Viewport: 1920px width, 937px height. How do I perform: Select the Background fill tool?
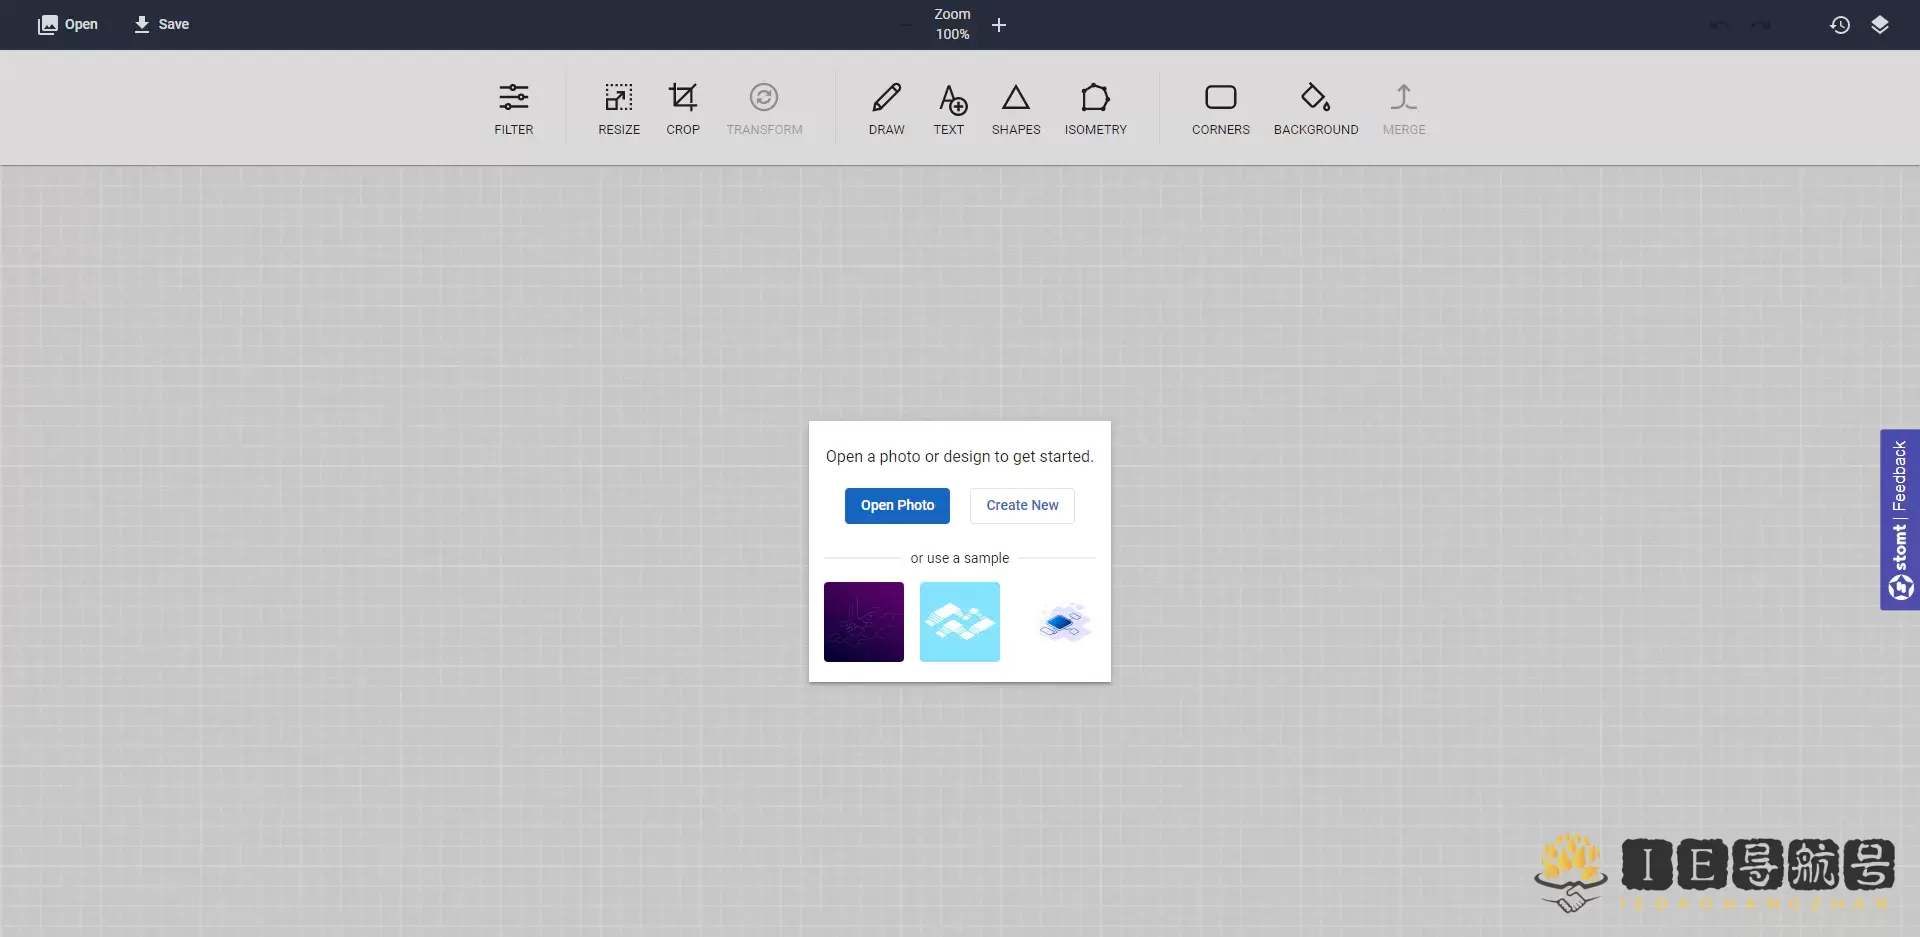click(x=1315, y=108)
